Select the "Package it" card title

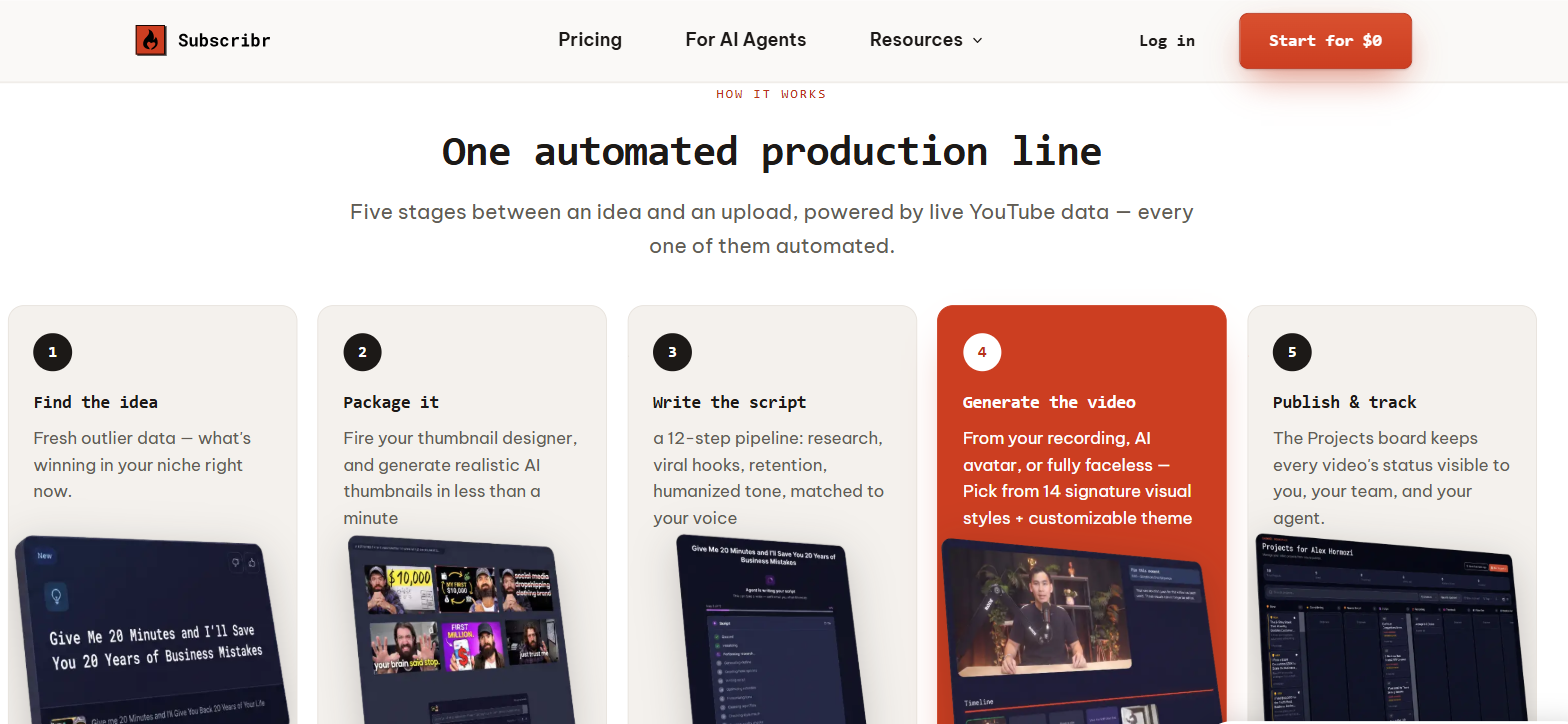391,402
